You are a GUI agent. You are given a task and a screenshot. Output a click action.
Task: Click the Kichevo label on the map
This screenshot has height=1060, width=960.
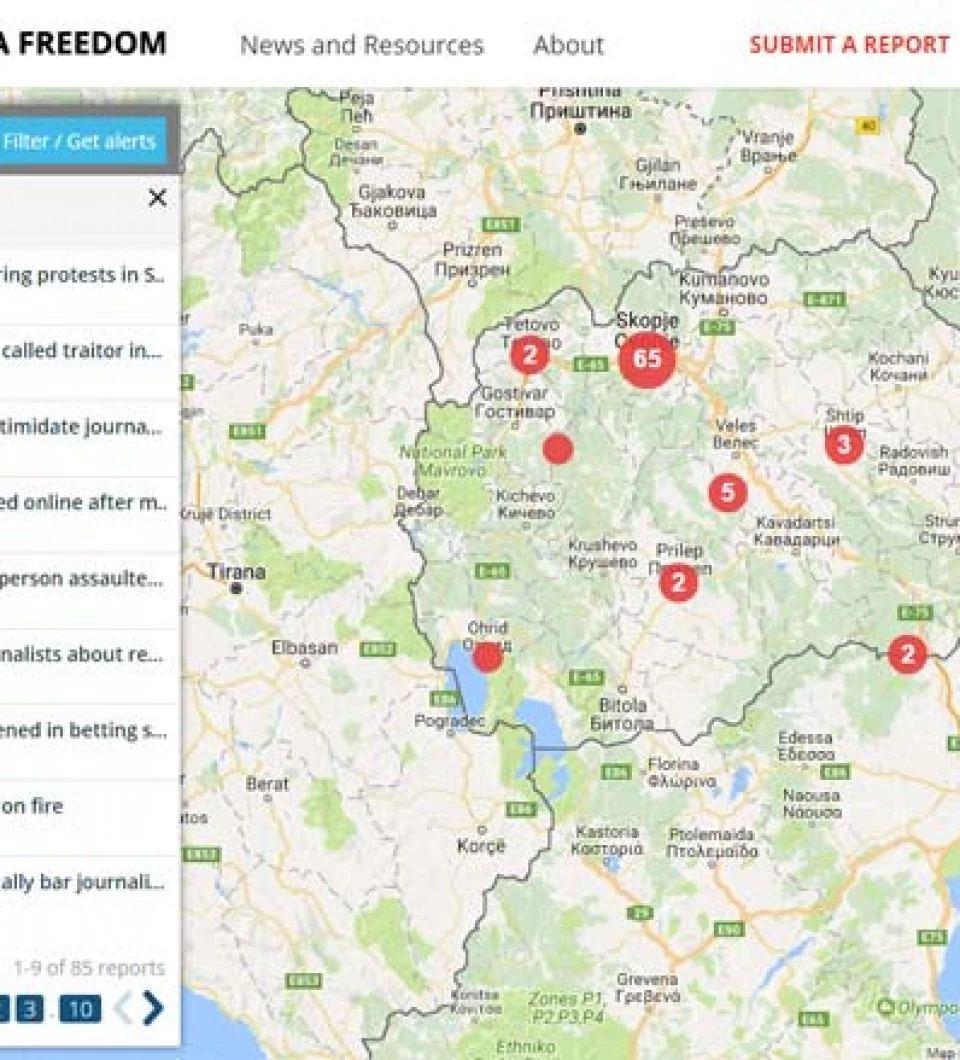point(525,504)
